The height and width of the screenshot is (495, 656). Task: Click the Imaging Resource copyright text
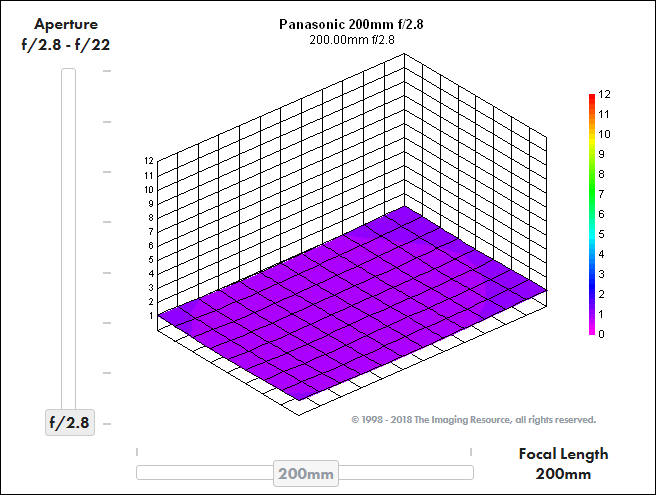click(474, 420)
